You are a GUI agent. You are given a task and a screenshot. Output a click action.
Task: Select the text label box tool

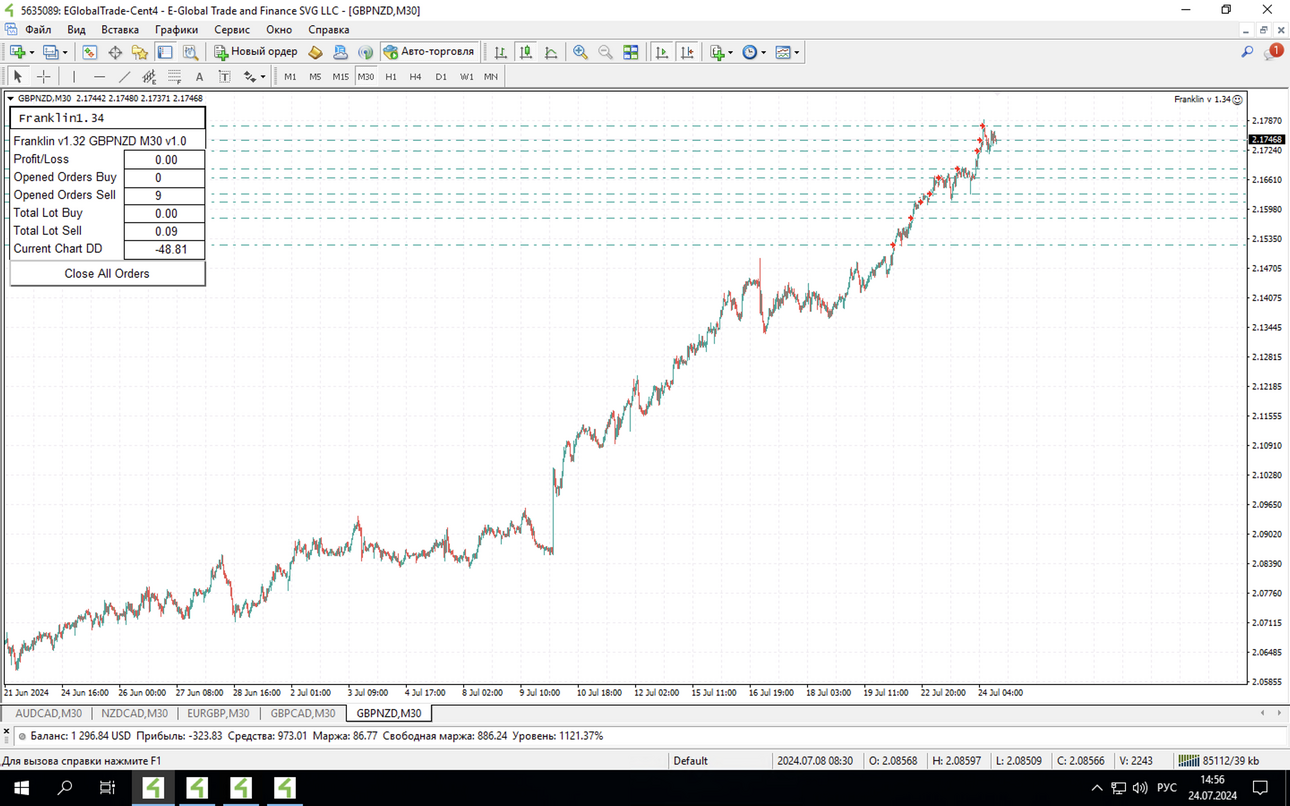(224, 76)
